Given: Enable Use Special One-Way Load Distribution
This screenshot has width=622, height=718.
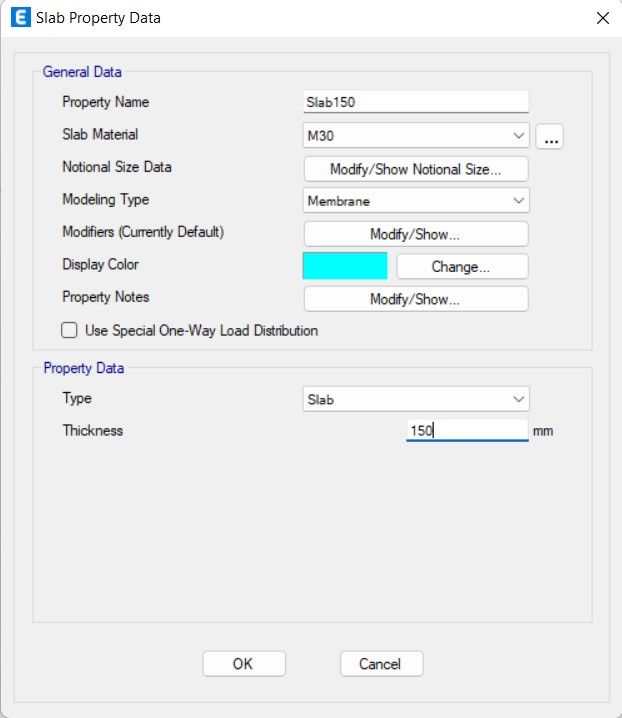Looking at the screenshot, I should click(69, 330).
